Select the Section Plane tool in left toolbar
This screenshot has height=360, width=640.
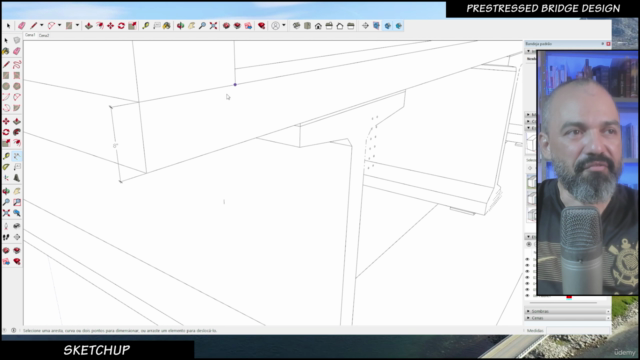17,237
